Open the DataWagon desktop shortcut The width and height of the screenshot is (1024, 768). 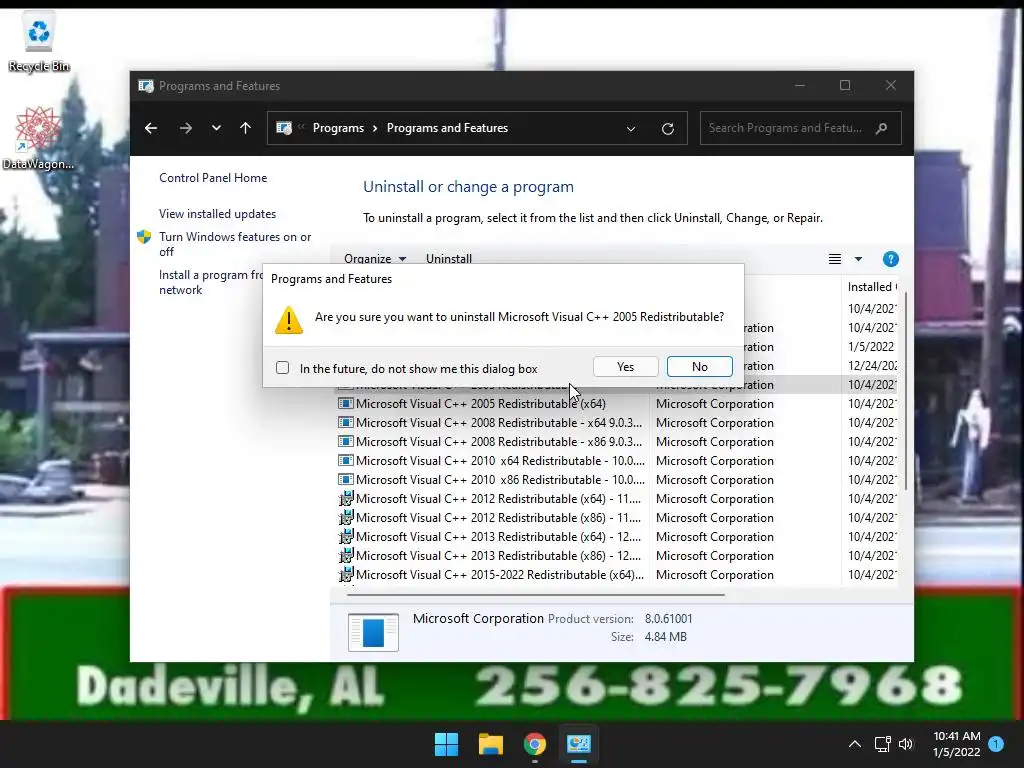(x=38, y=138)
